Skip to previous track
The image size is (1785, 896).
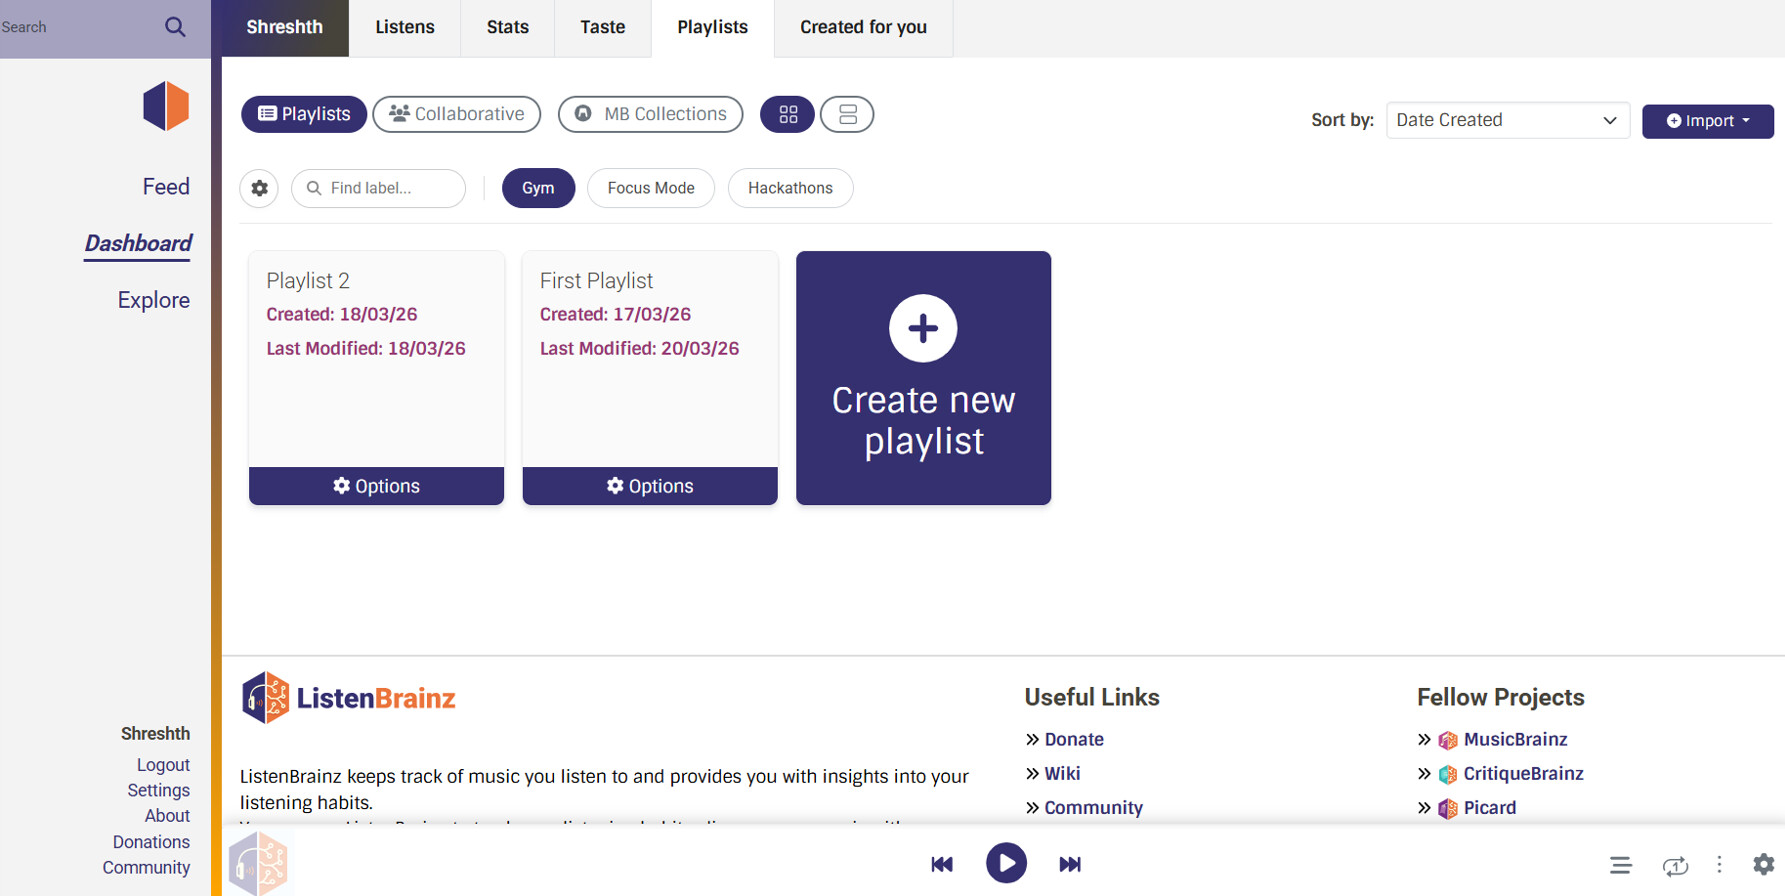point(941,864)
